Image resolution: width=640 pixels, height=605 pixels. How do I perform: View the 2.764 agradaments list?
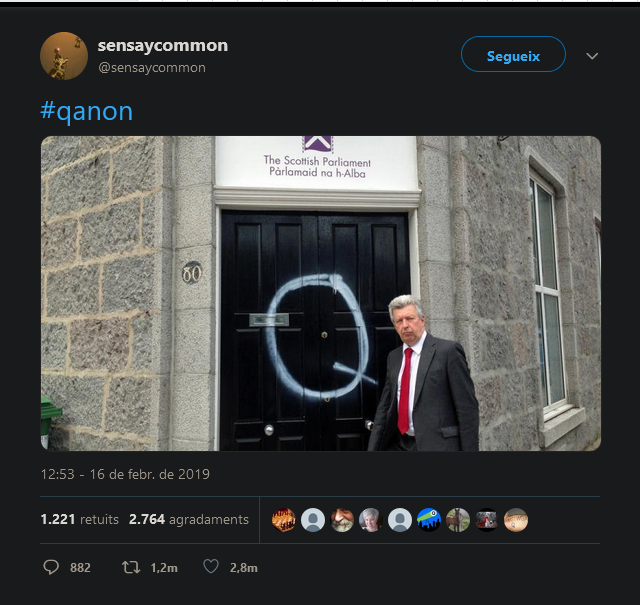189,519
